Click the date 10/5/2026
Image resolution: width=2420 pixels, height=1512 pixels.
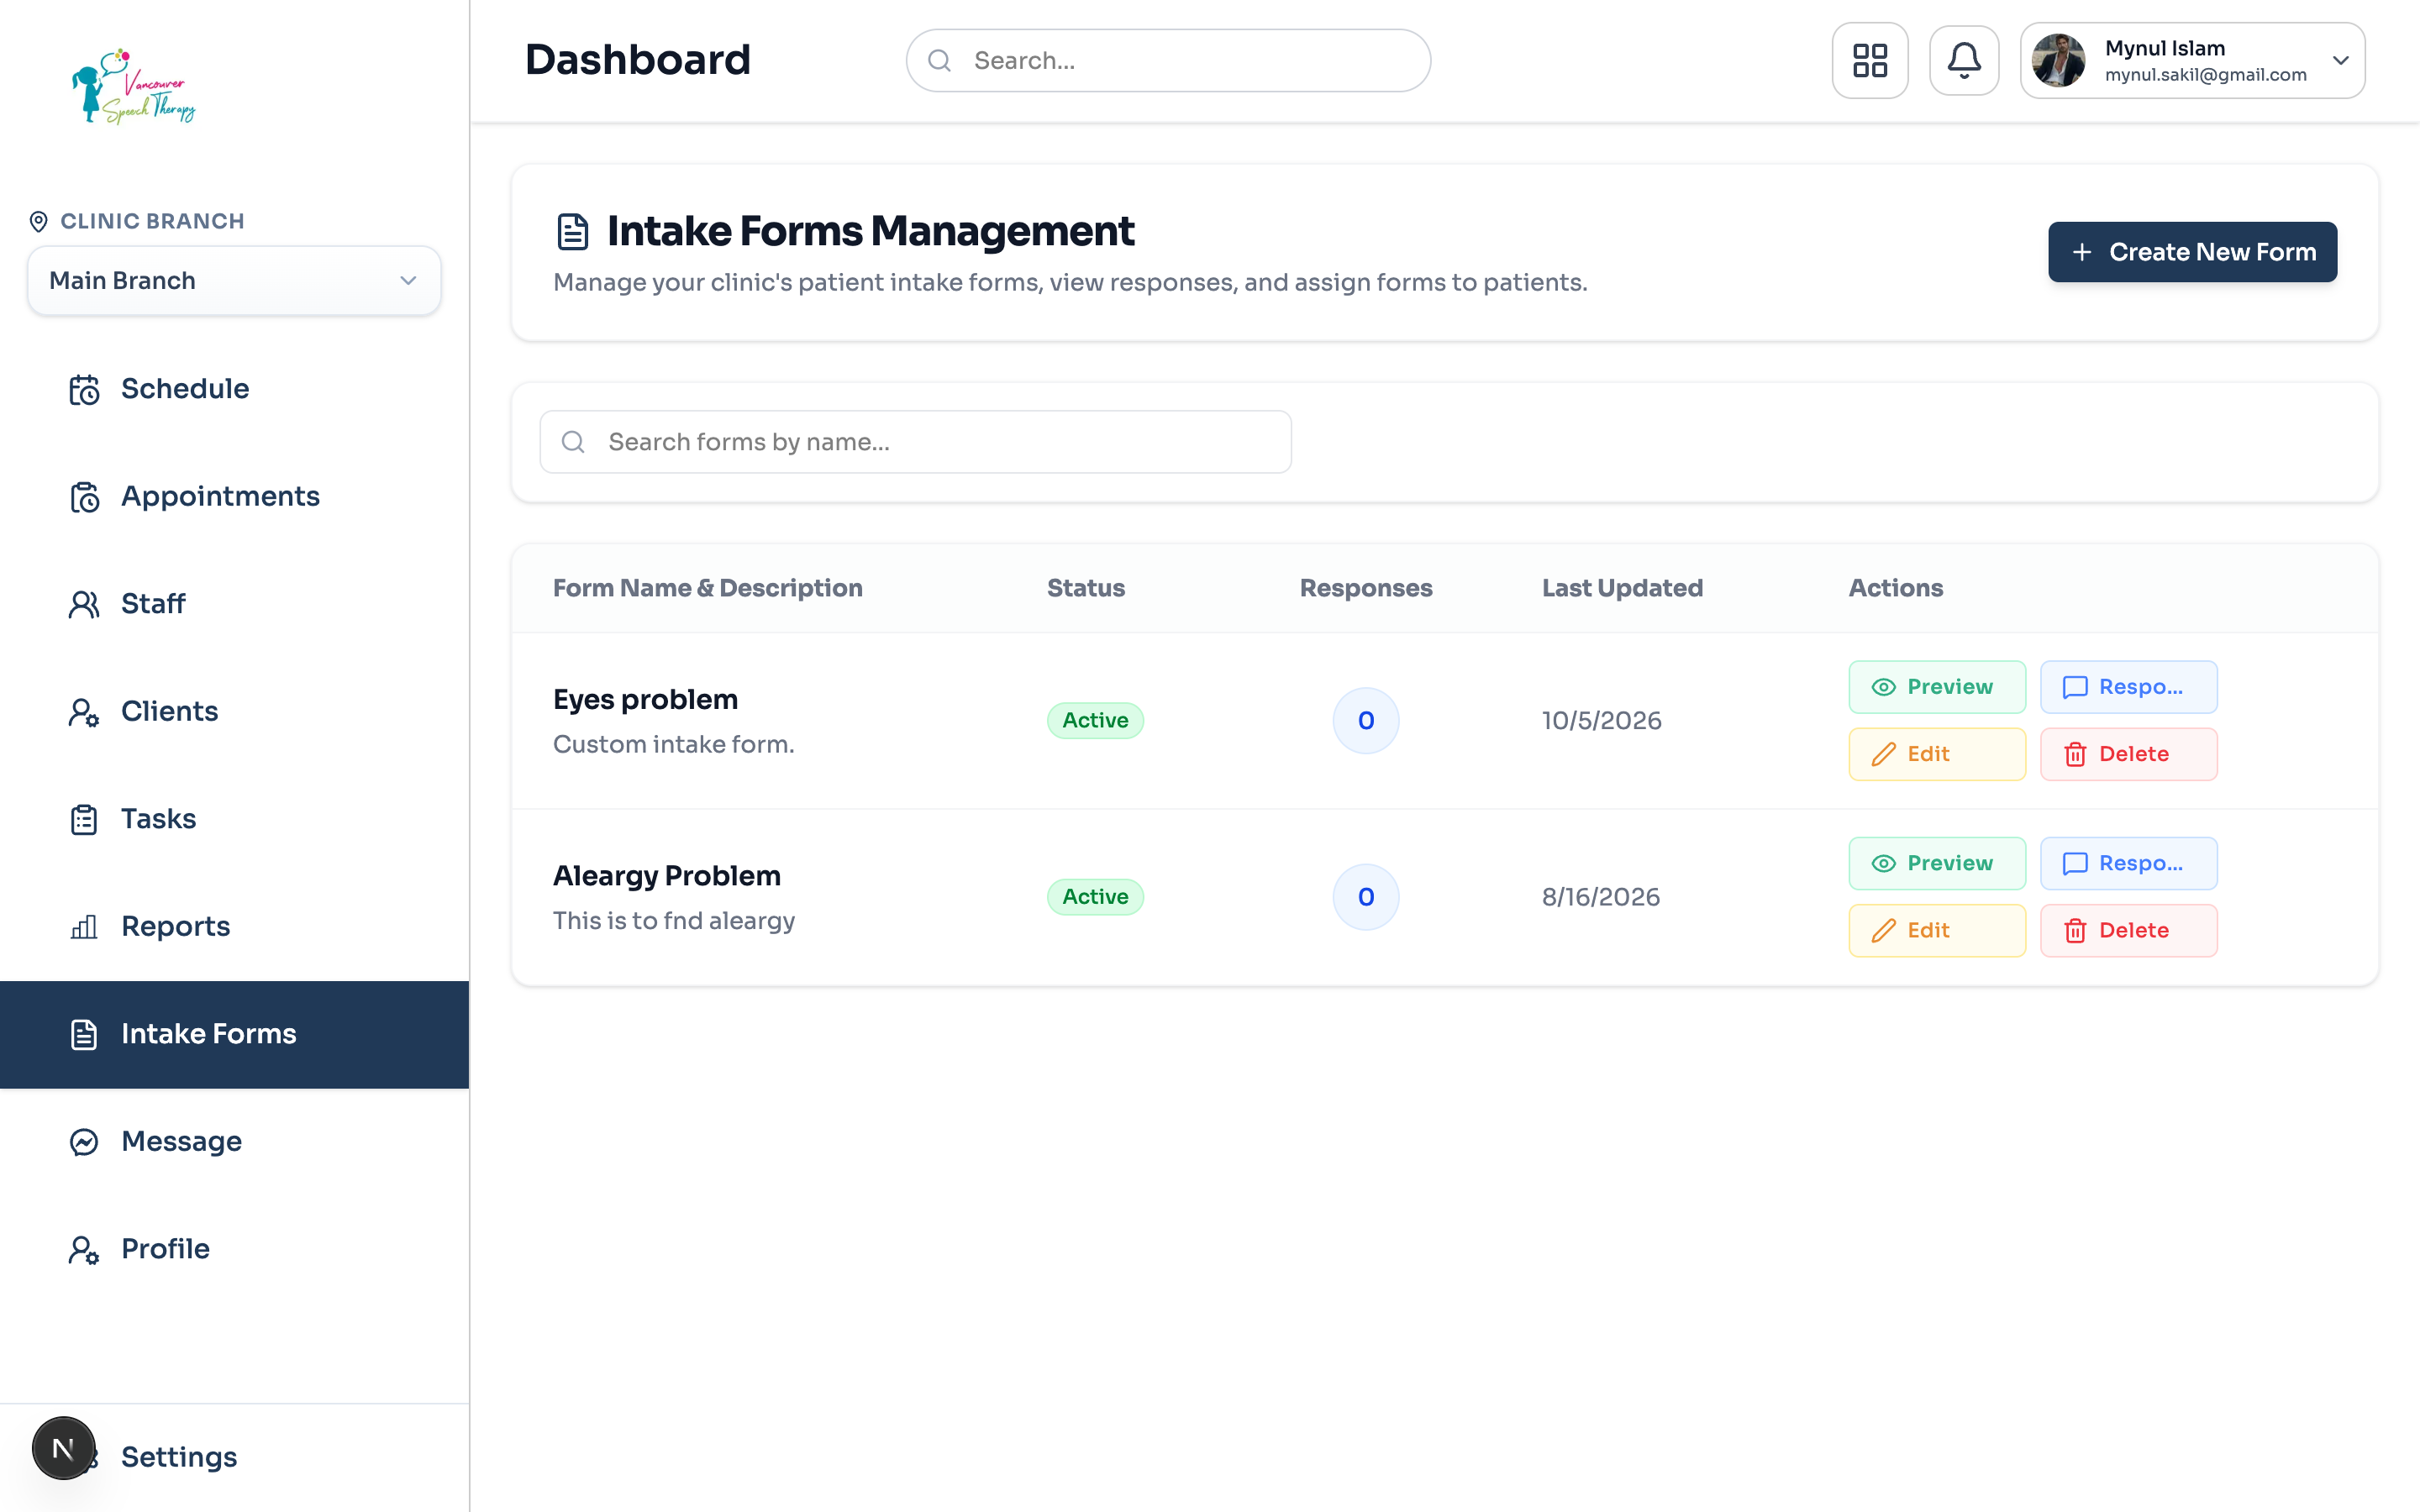[x=1602, y=720]
